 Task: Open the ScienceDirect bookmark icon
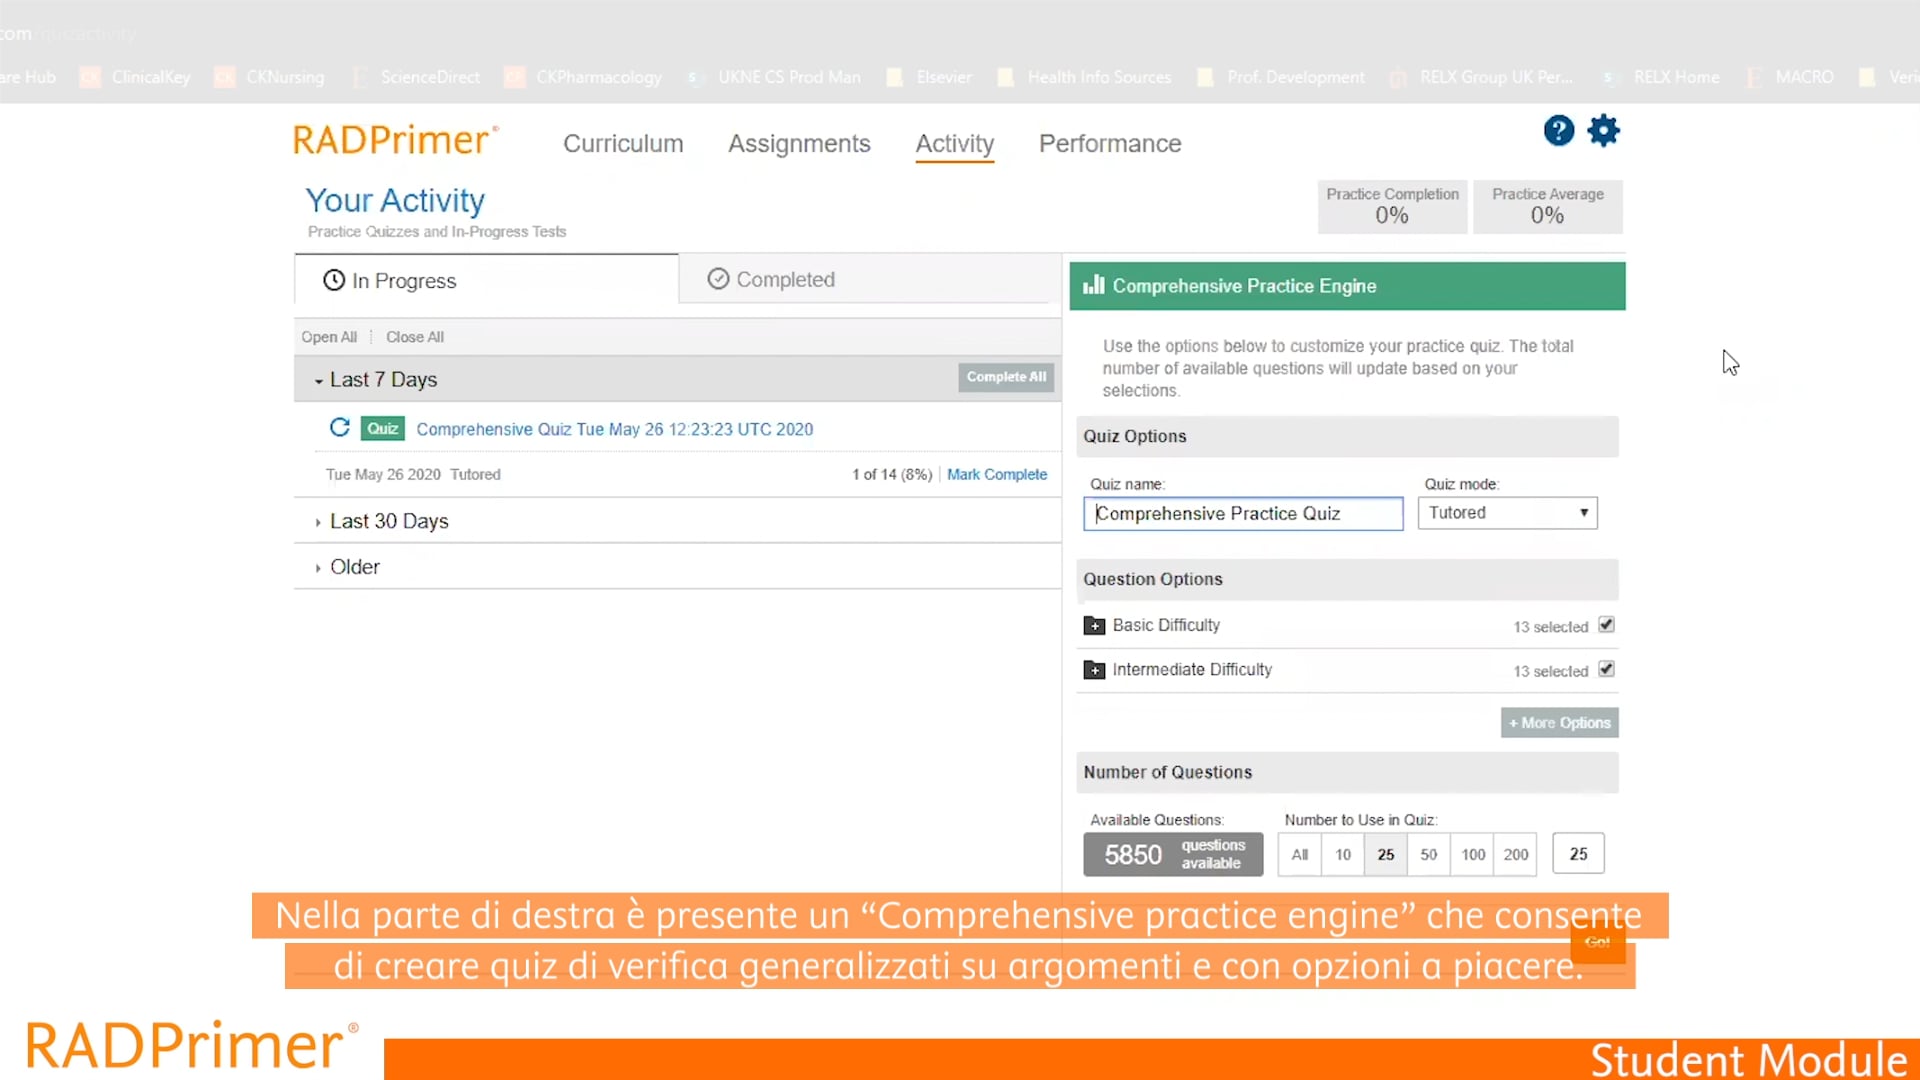(x=360, y=77)
